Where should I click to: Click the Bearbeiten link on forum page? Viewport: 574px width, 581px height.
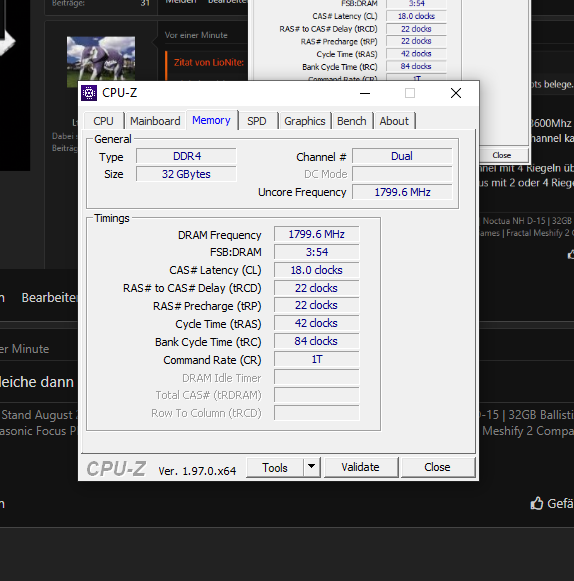coord(50,298)
